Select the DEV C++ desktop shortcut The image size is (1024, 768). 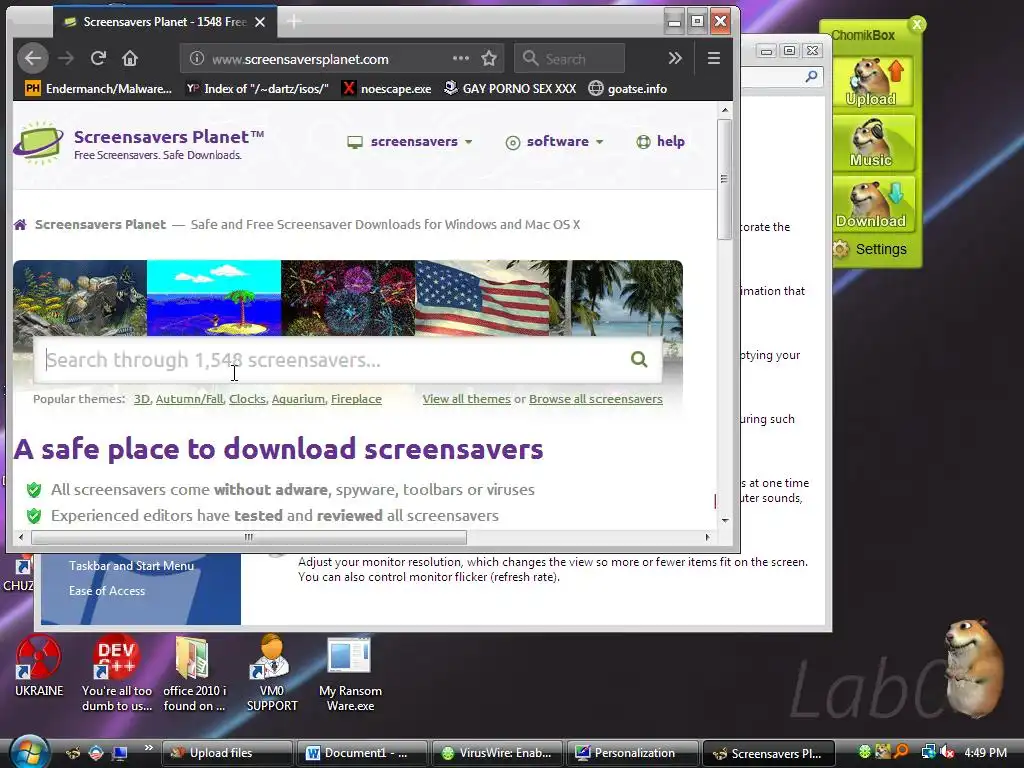coord(117,674)
